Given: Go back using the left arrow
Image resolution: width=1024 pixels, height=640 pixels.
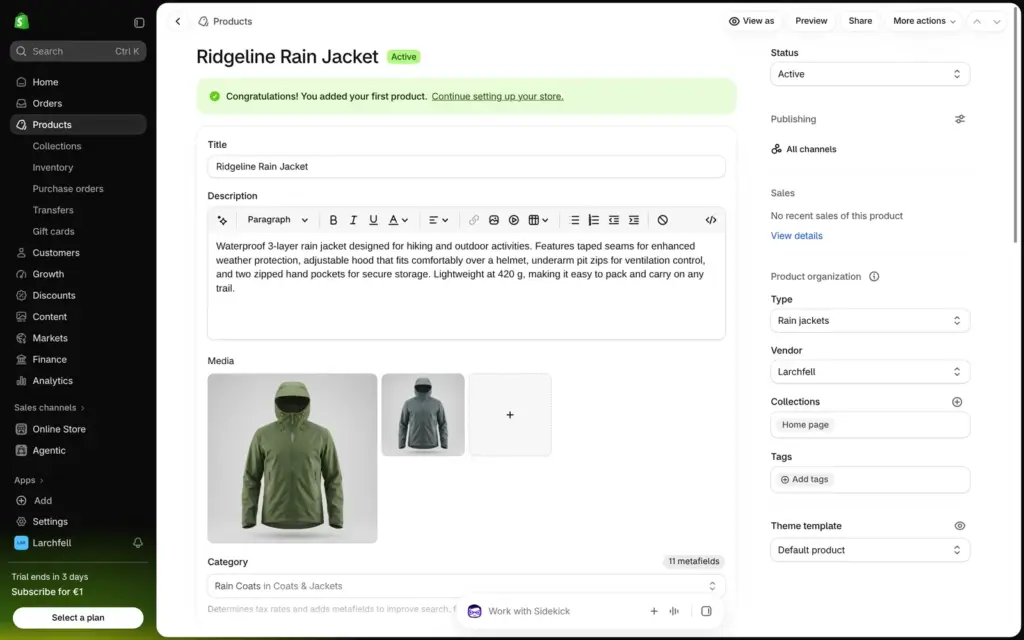Looking at the screenshot, I should [178, 22].
